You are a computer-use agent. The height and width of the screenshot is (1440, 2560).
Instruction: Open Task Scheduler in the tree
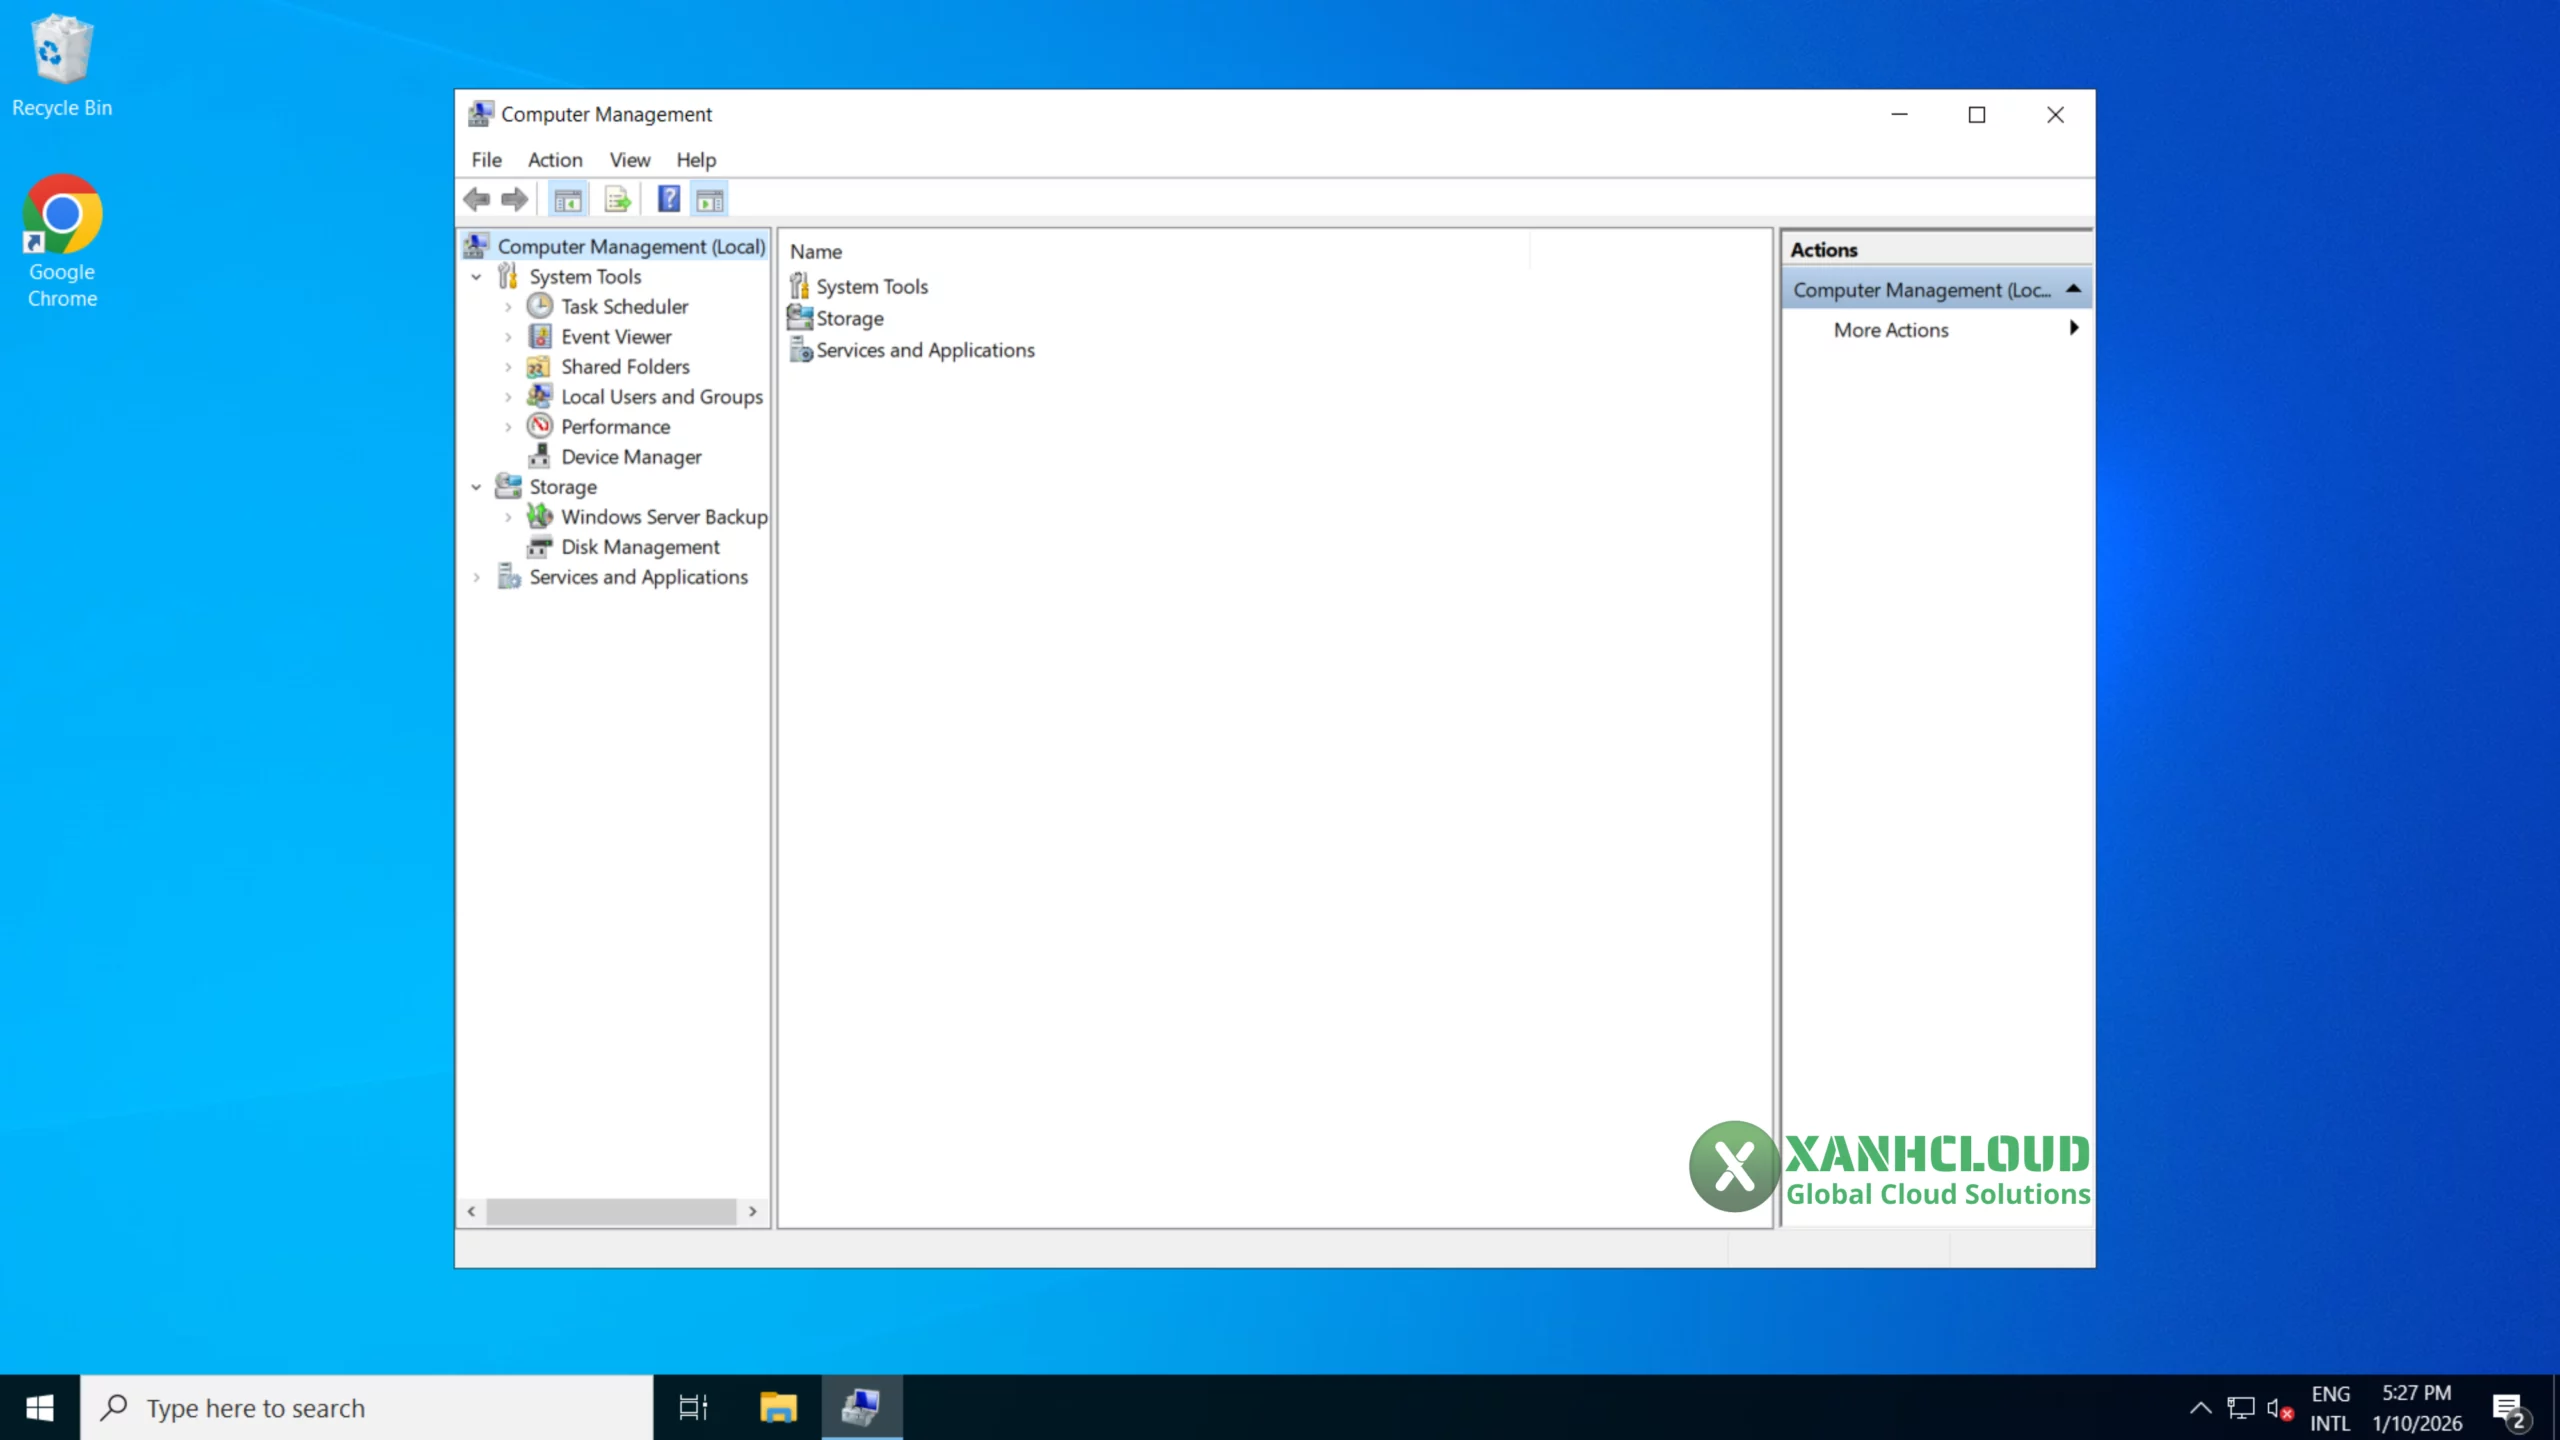(625, 306)
